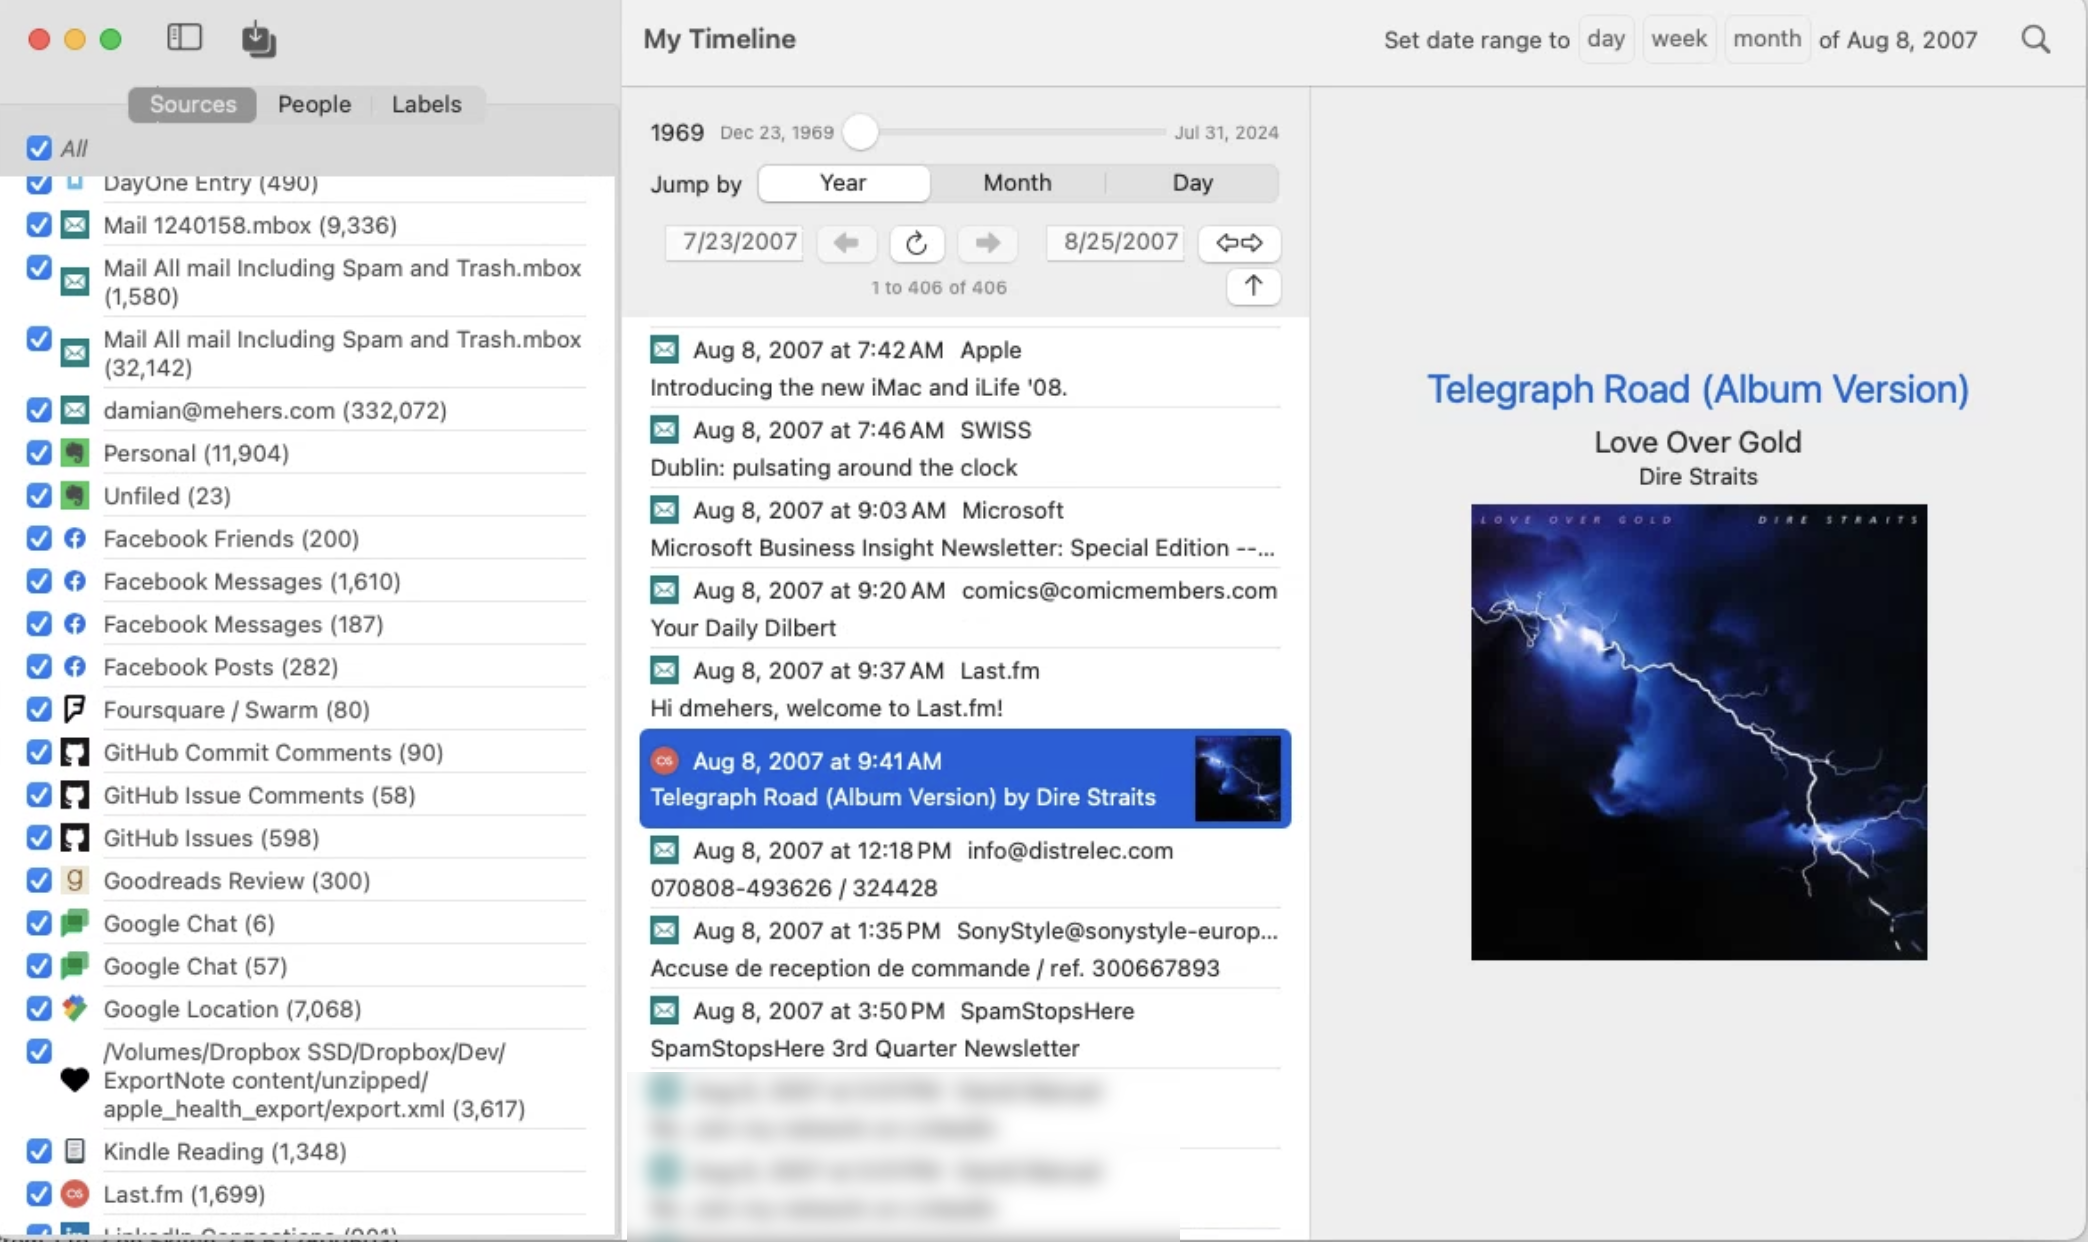Click Last.fm icon on Telegraph Road entry

point(665,761)
